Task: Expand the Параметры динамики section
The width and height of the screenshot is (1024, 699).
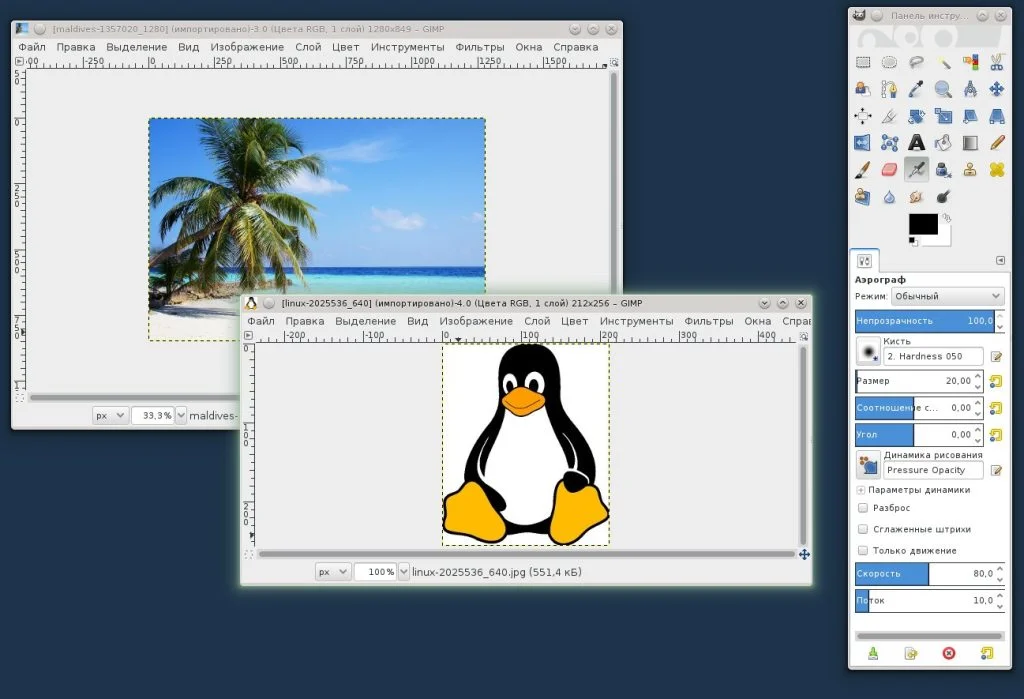Action: (860, 490)
